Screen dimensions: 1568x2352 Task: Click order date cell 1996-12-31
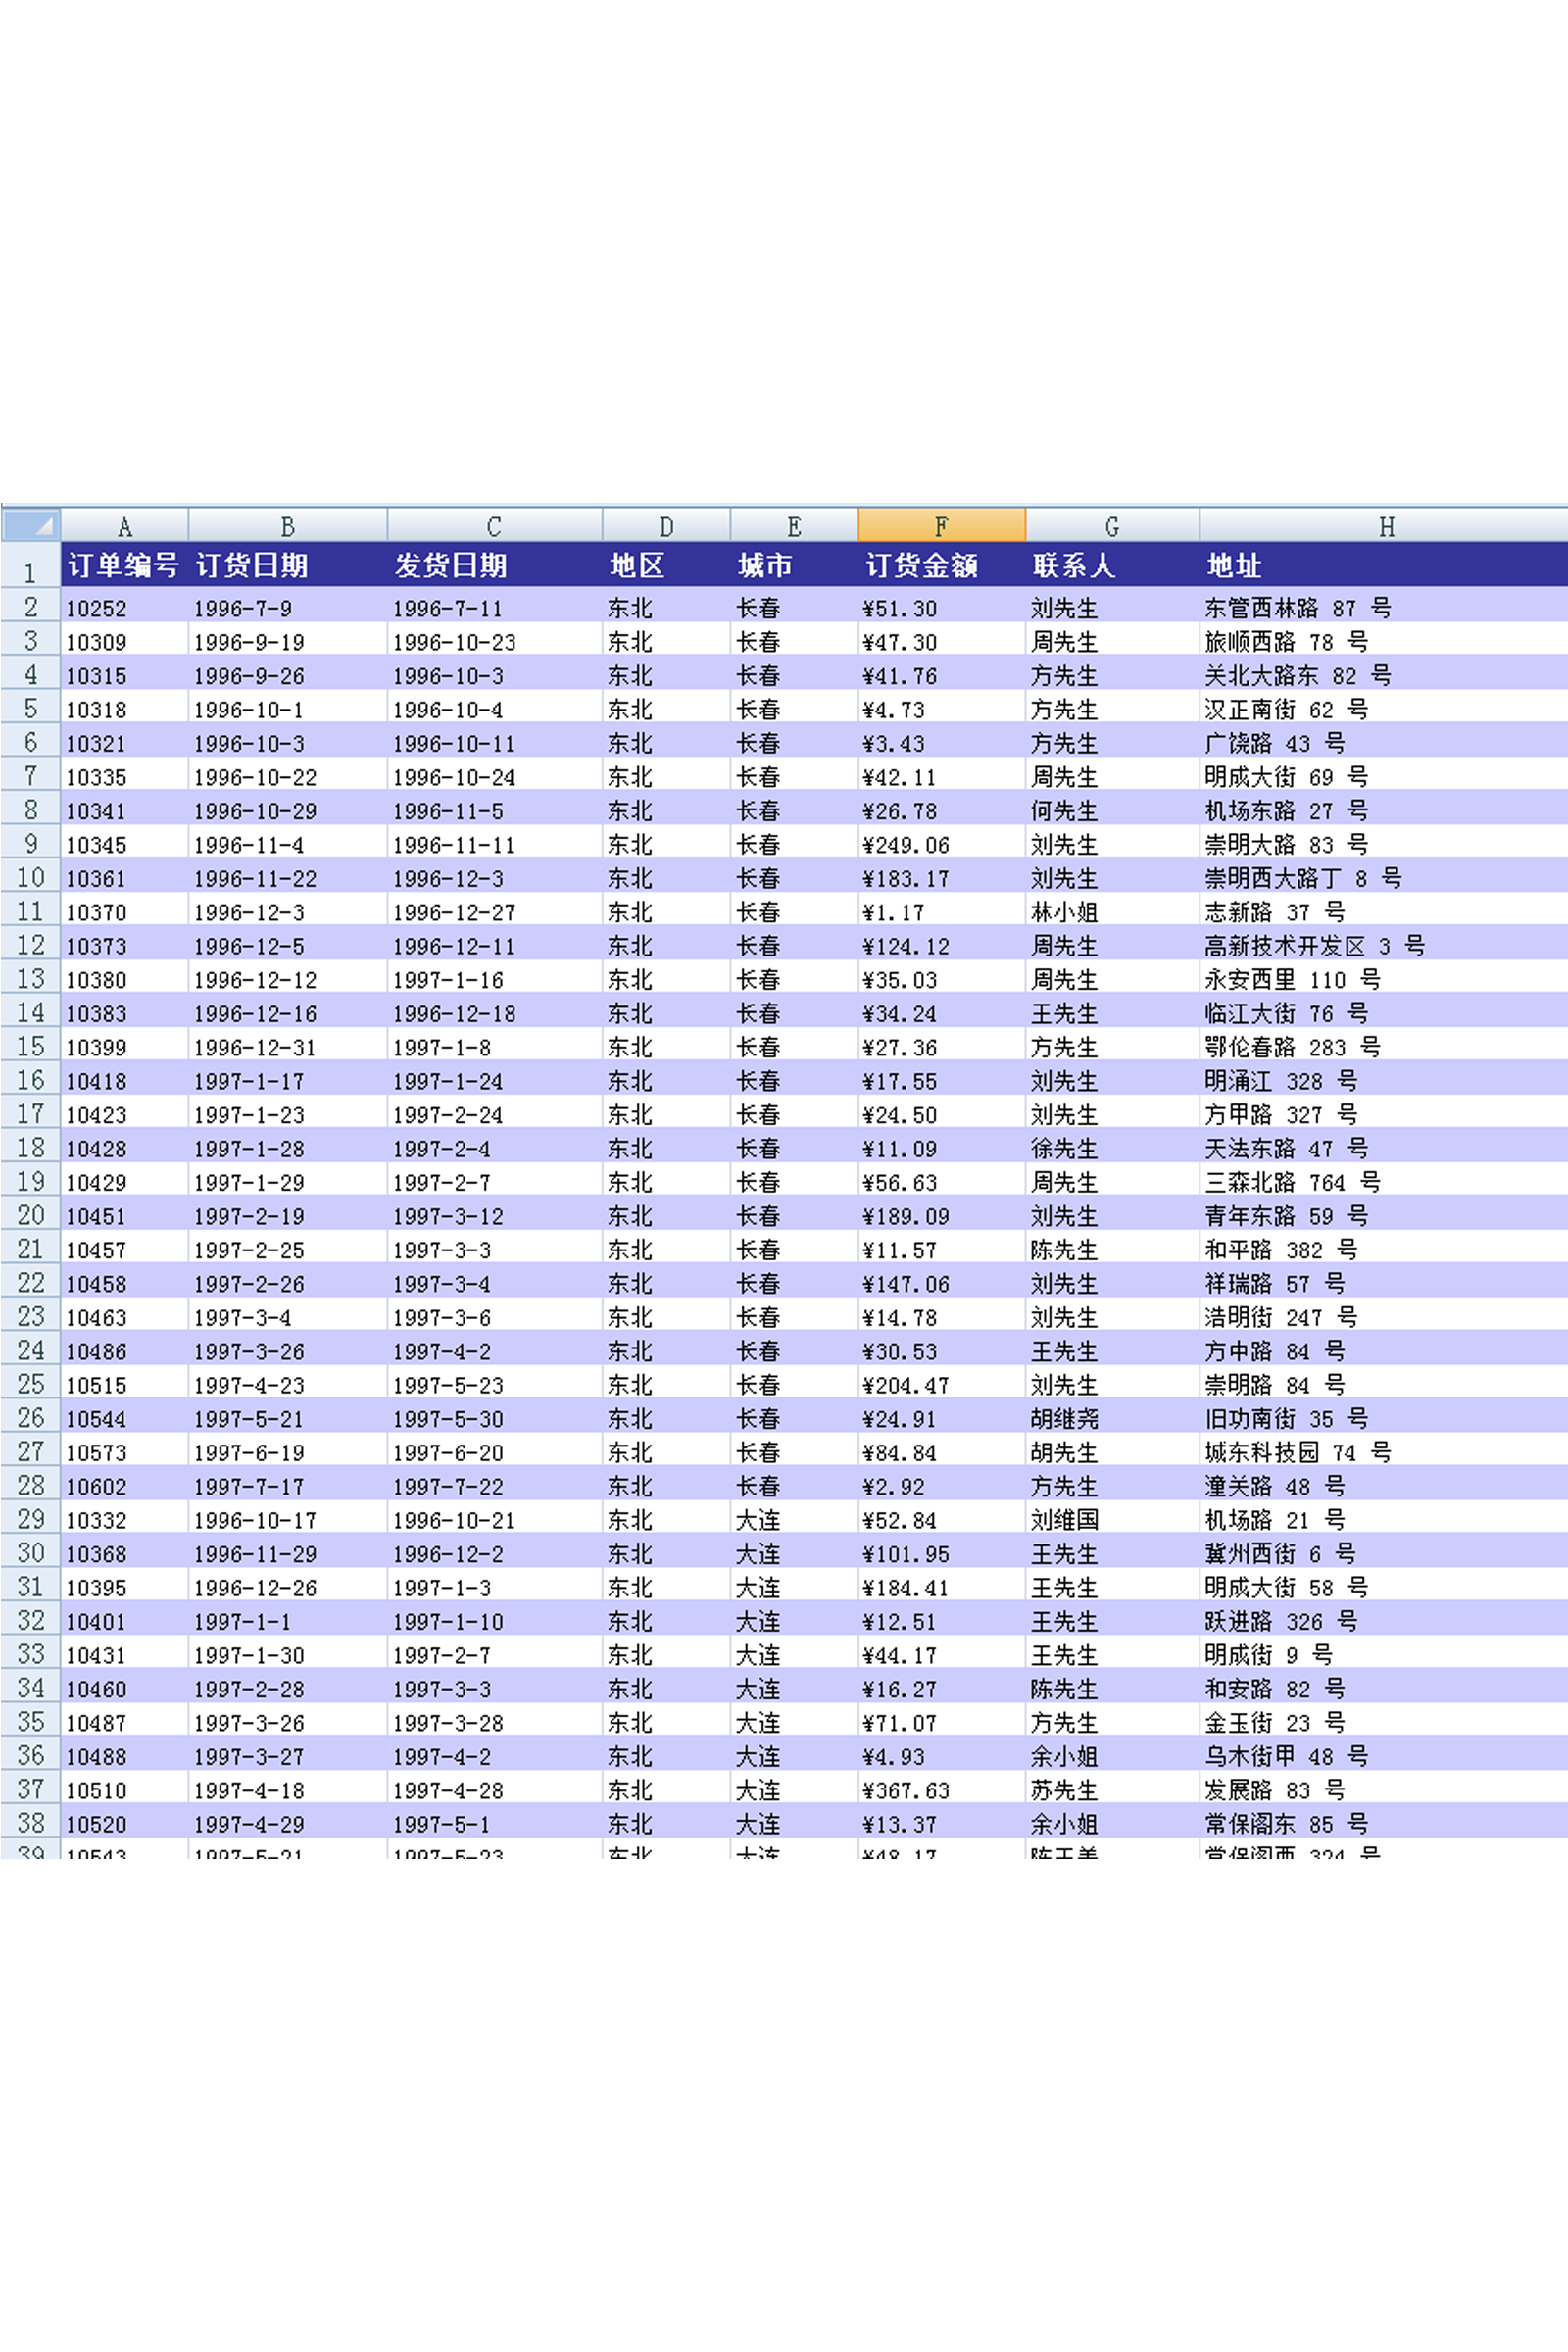coord(287,1047)
